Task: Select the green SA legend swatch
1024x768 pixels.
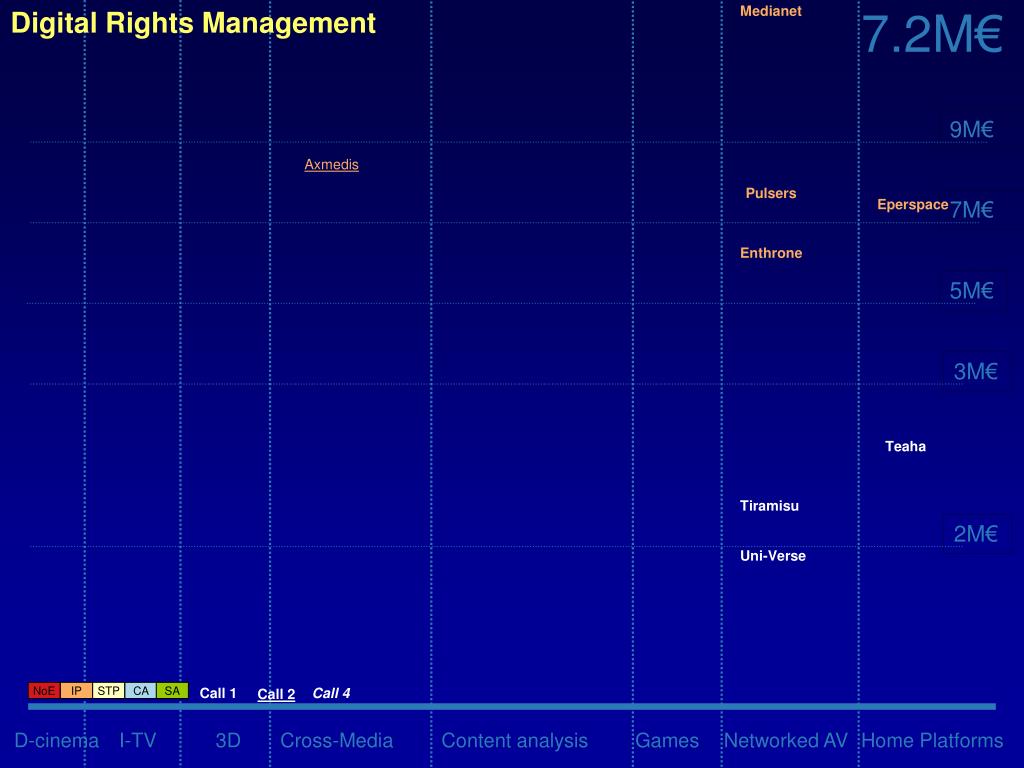Action: 172,691
